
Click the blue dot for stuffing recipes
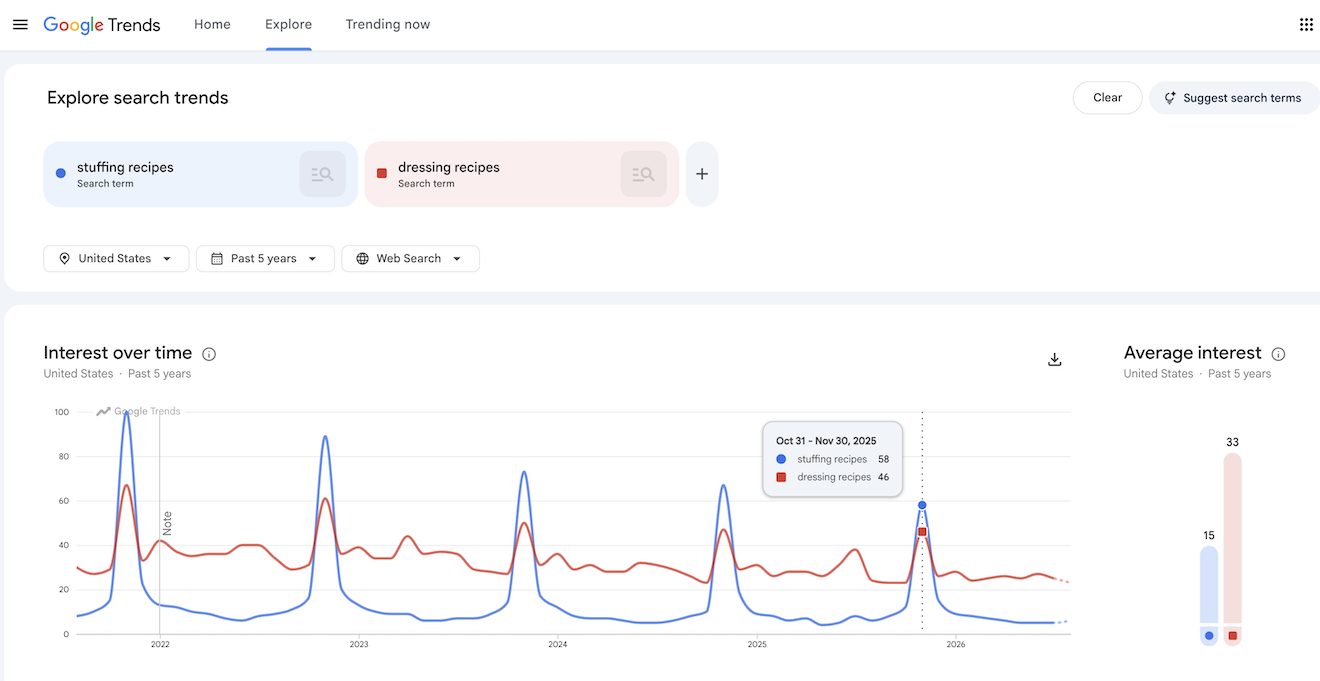pos(61,173)
